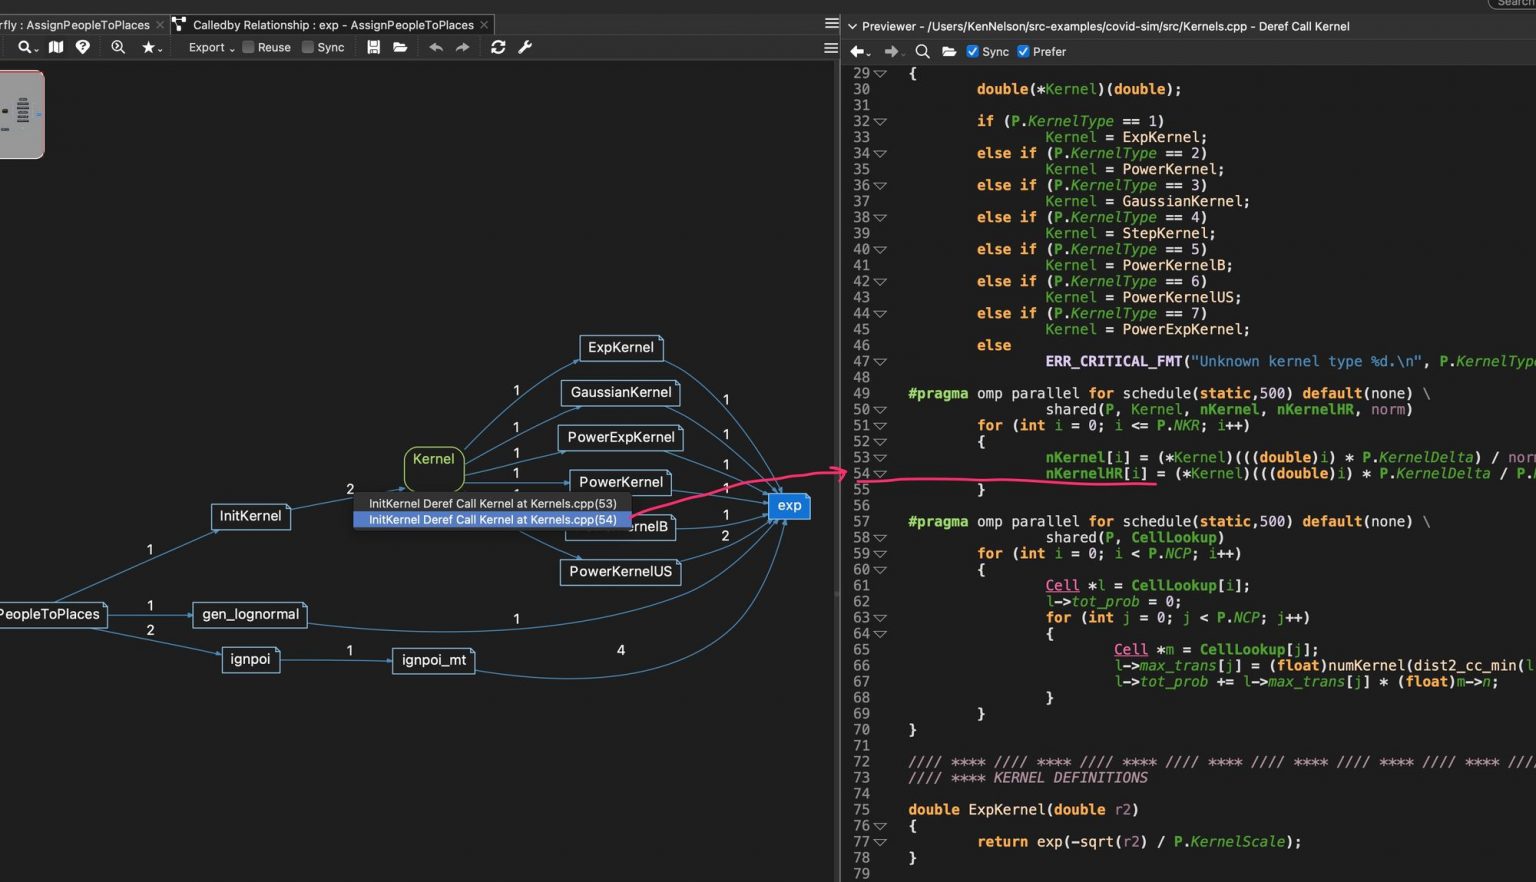Select the zoom magnifier tool
The image size is (1536, 882).
pos(118,47)
